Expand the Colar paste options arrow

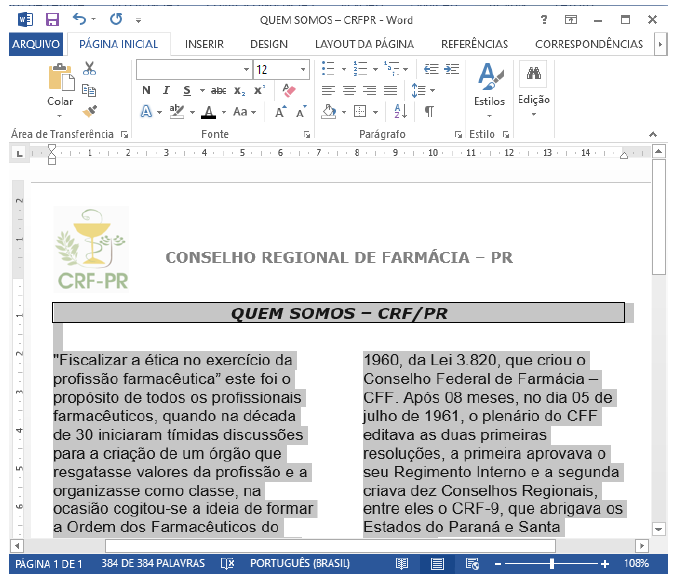coord(59,116)
